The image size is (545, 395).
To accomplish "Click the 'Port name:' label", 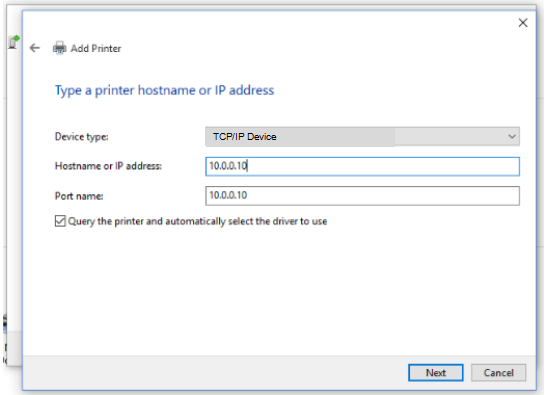I will point(79,196).
